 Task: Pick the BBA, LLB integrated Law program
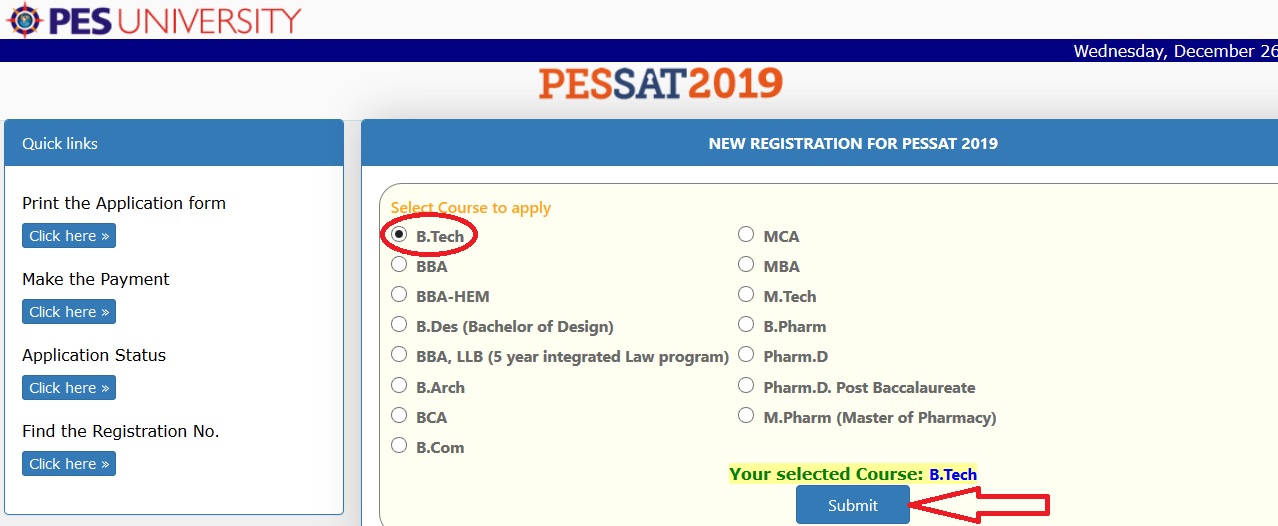399,355
